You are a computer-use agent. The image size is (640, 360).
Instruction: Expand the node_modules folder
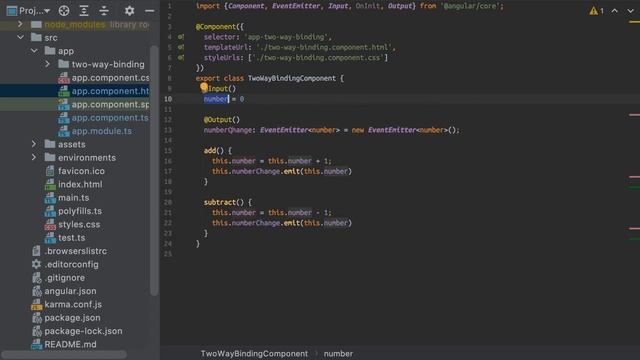20,24
